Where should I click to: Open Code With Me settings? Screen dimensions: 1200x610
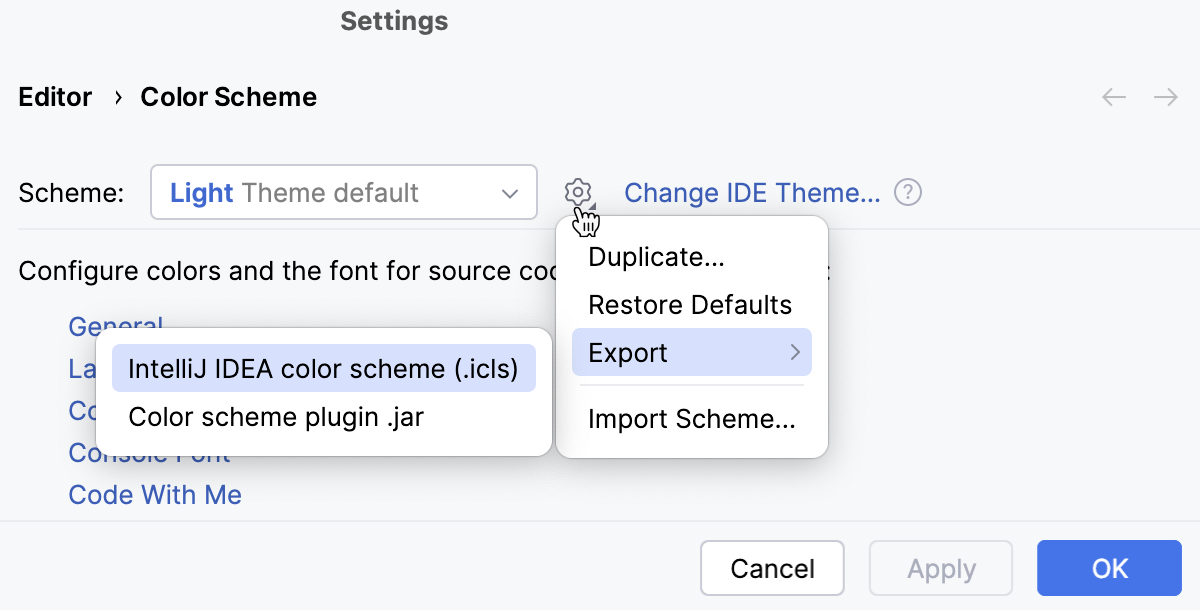pyautogui.click(x=155, y=494)
